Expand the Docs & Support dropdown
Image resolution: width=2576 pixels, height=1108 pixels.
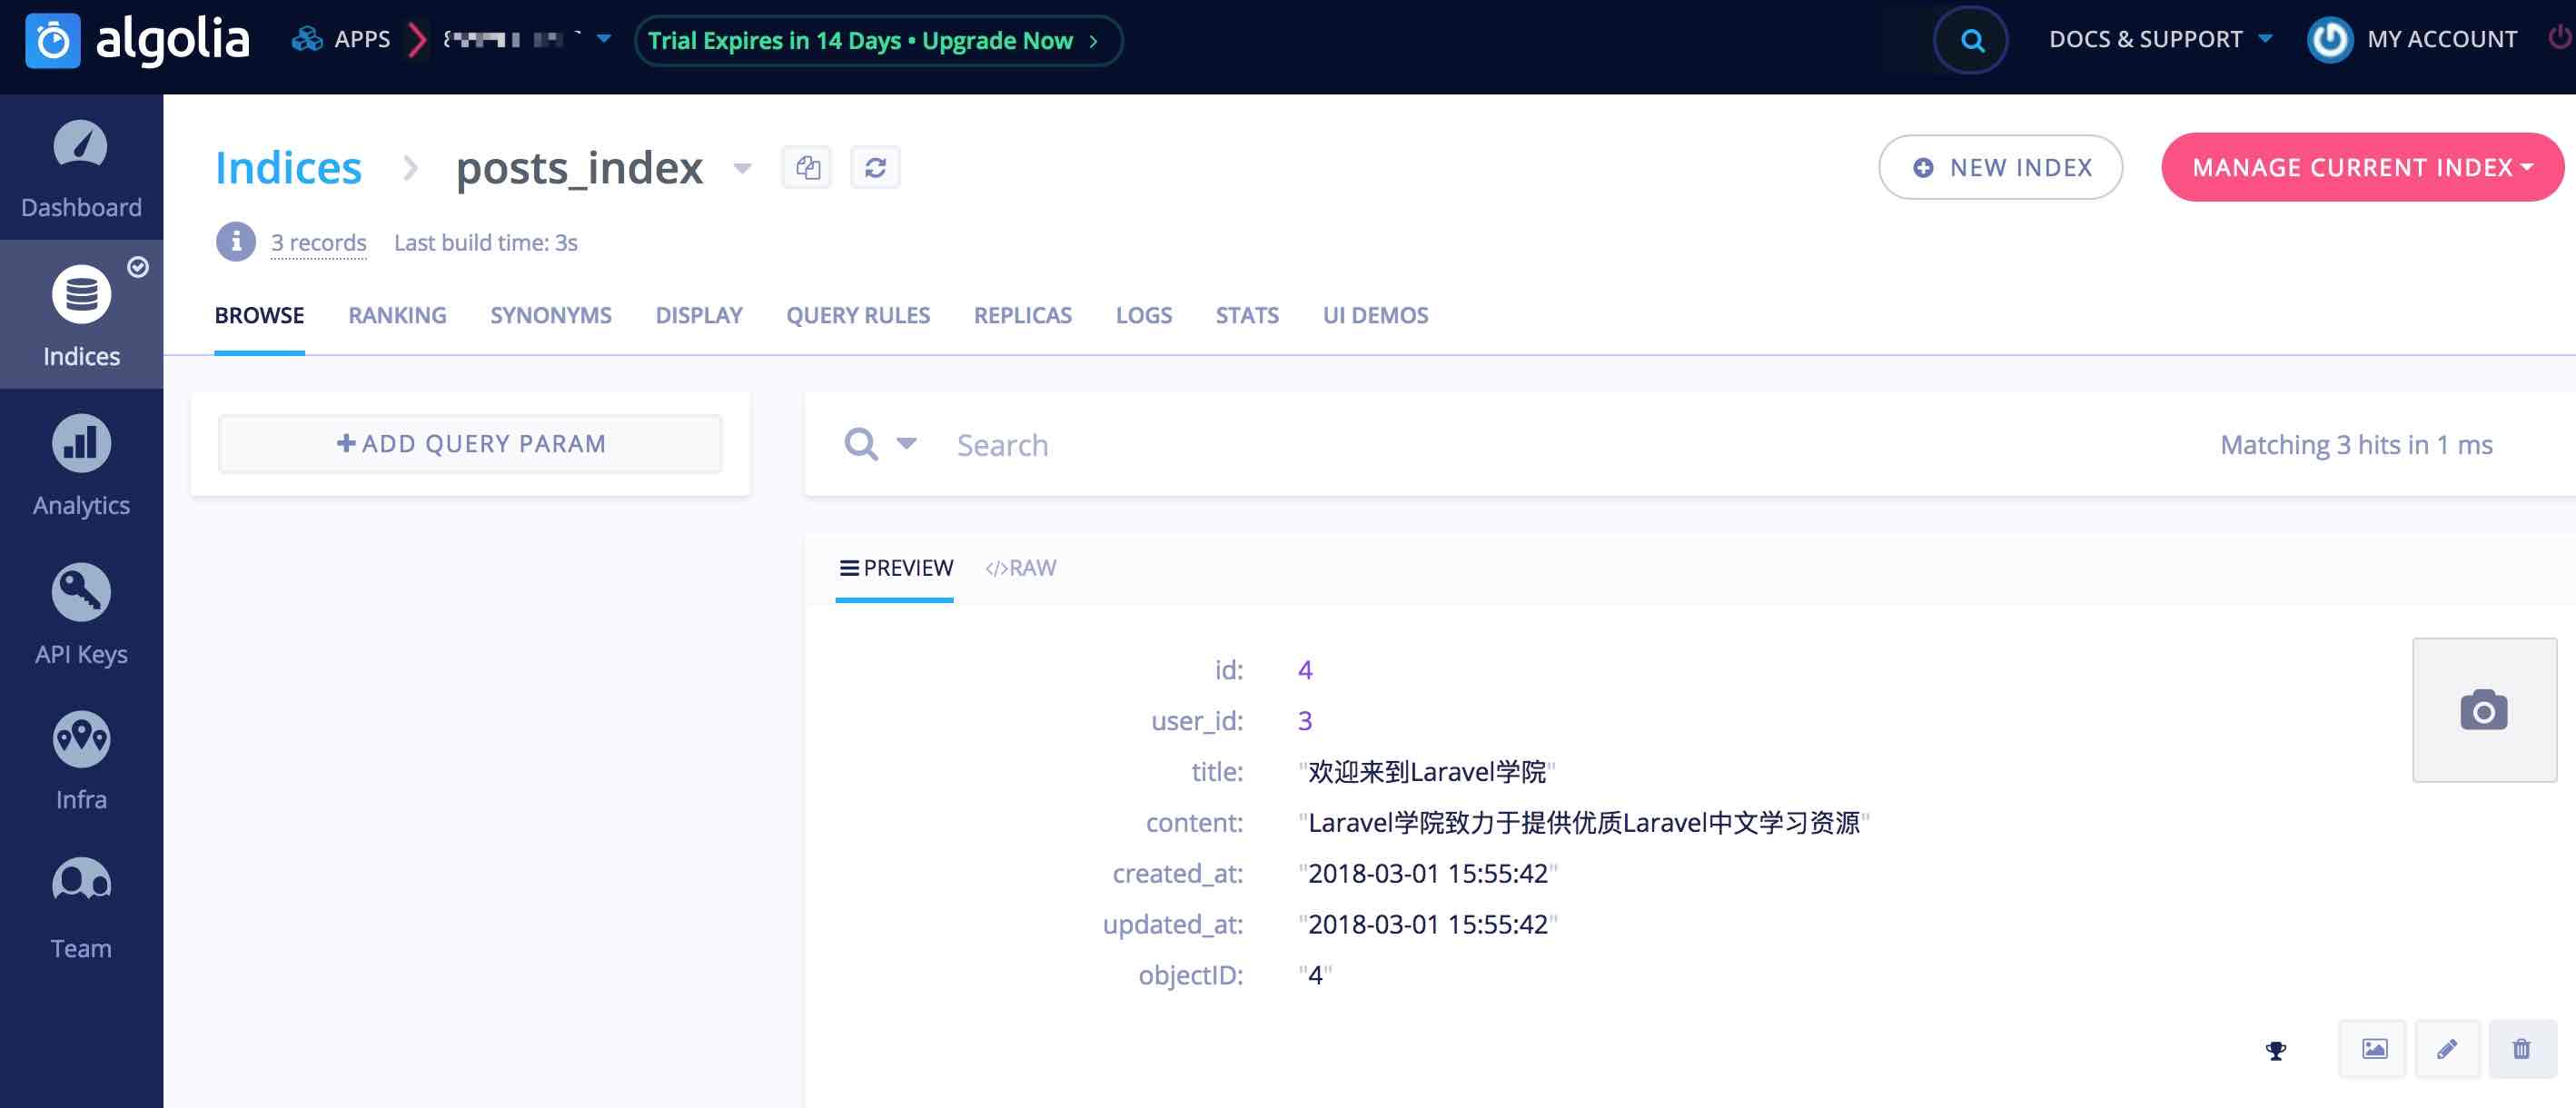point(2265,39)
